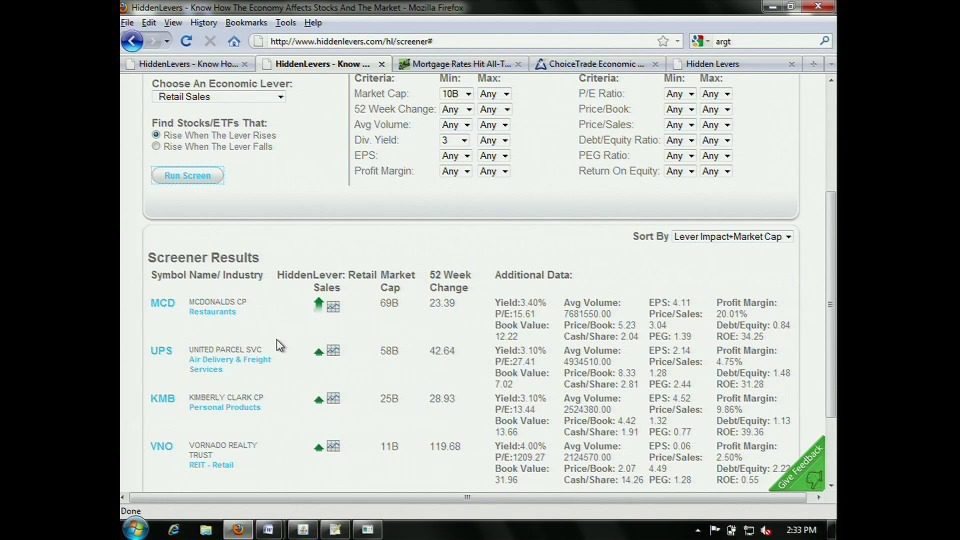Click the 2:33 PM clock
This screenshot has width=960, height=540.
point(801,530)
